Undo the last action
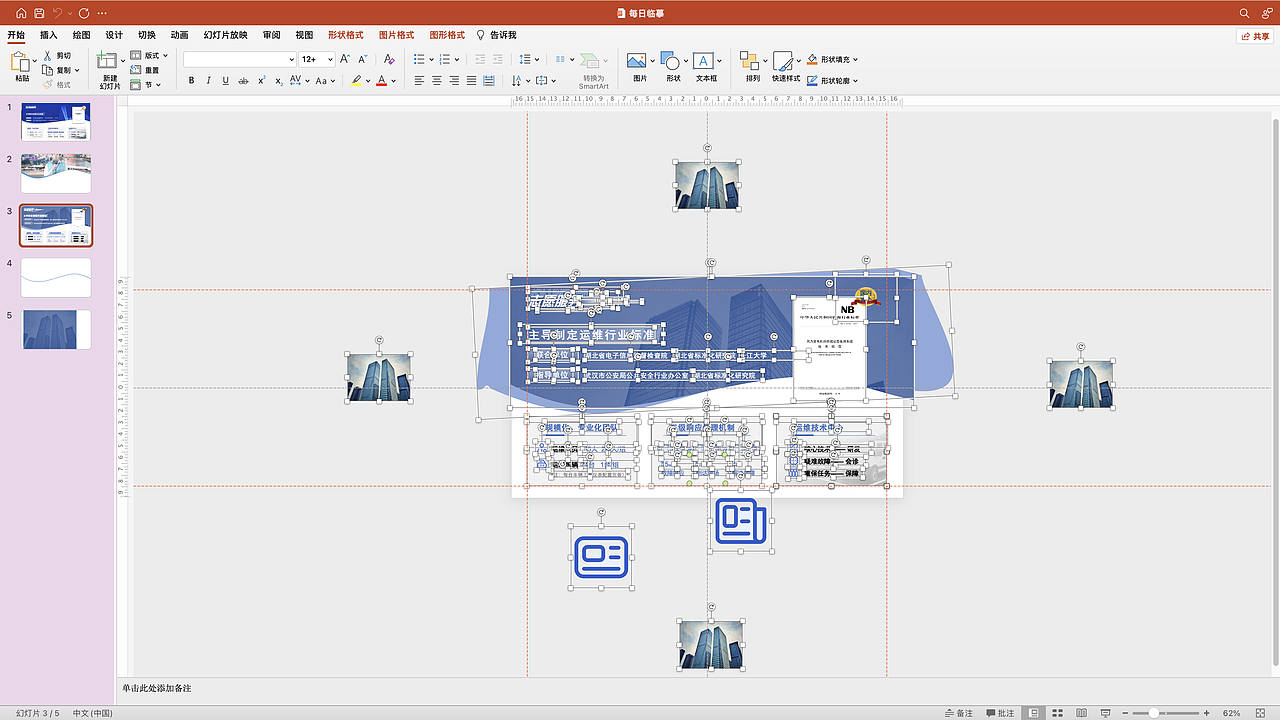This screenshot has width=1280, height=720. coord(57,13)
